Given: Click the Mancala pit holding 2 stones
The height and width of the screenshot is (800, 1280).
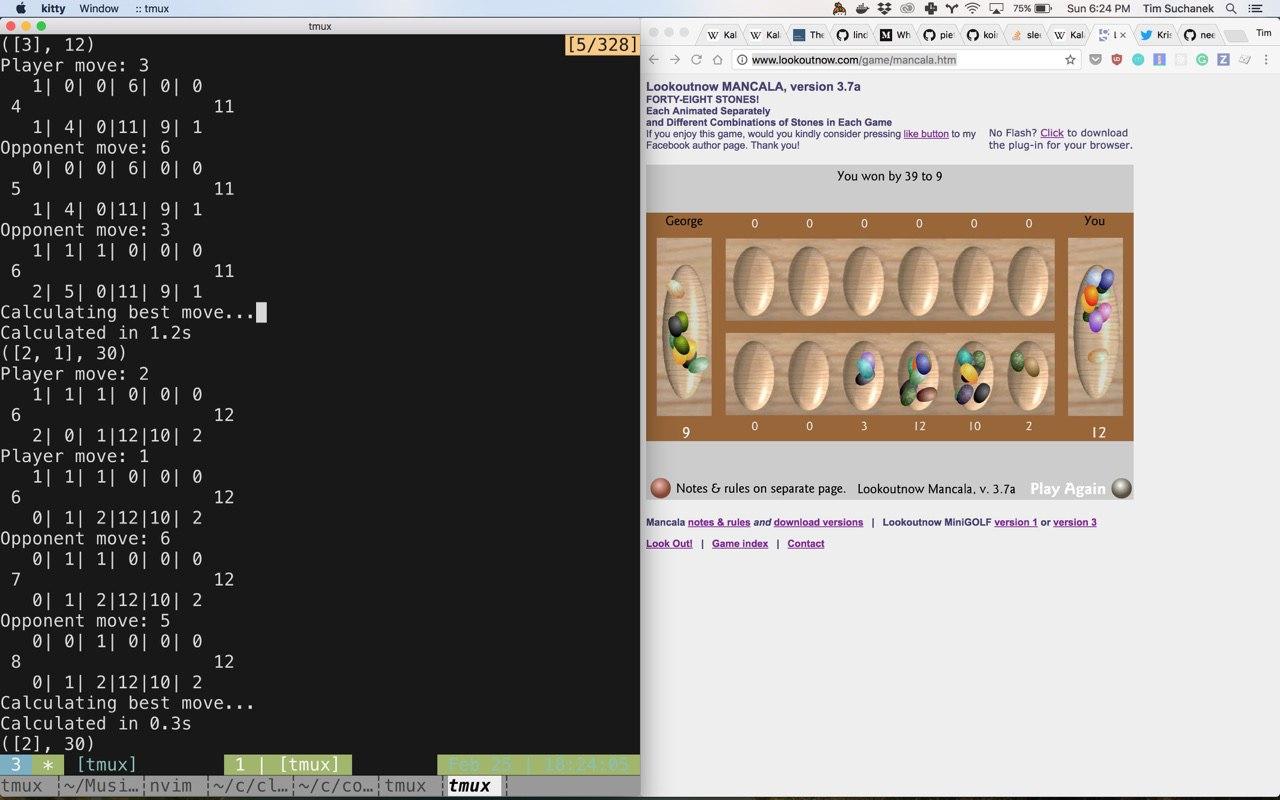Looking at the screenshot, I should [x=1029, y=376].
